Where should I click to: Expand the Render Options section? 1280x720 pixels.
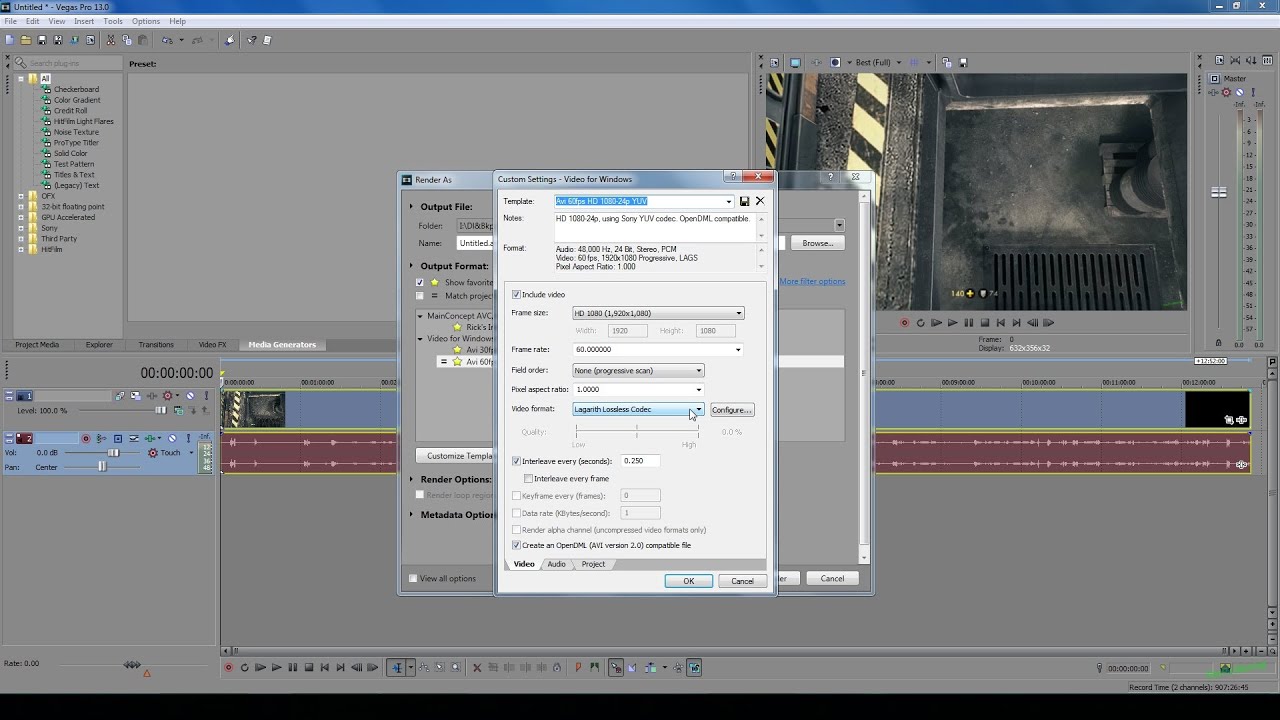tap(411, 479)
